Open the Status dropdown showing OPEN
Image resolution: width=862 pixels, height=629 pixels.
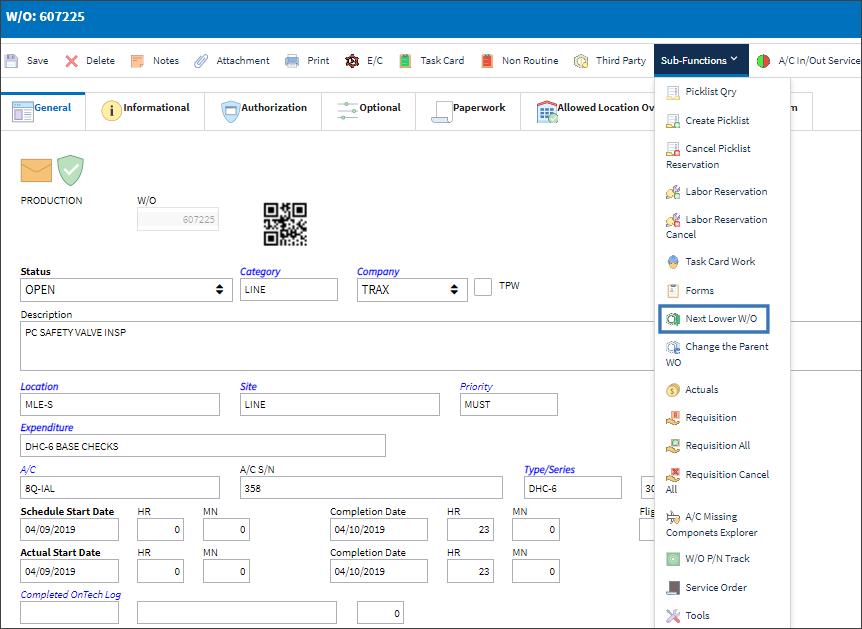(126, 290)
